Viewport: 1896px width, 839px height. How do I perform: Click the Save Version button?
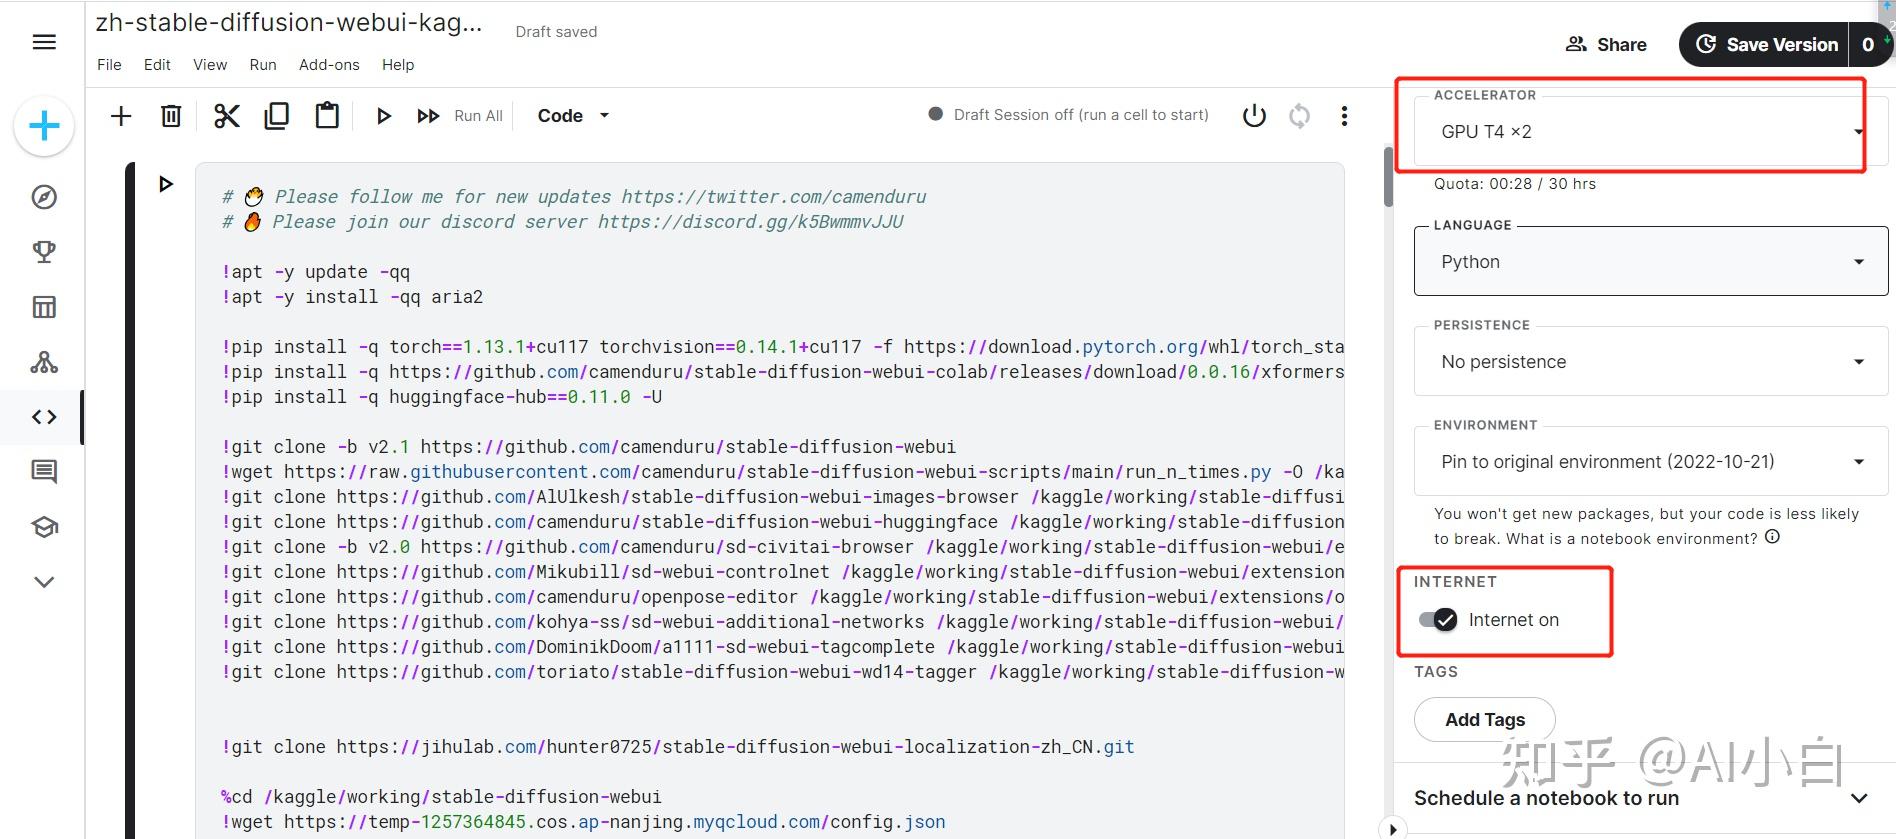click(1765, 45)
